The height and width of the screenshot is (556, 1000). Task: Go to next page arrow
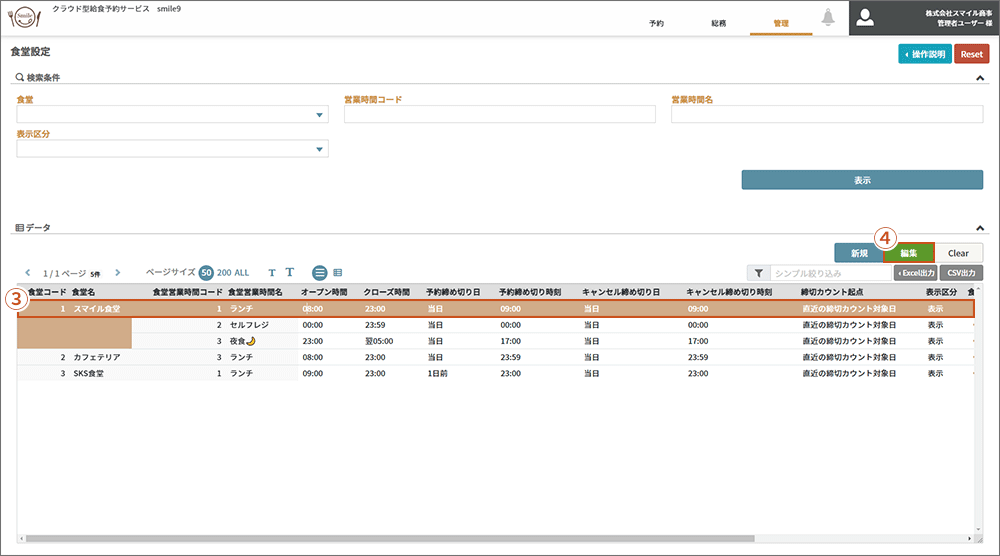point(118,272)
